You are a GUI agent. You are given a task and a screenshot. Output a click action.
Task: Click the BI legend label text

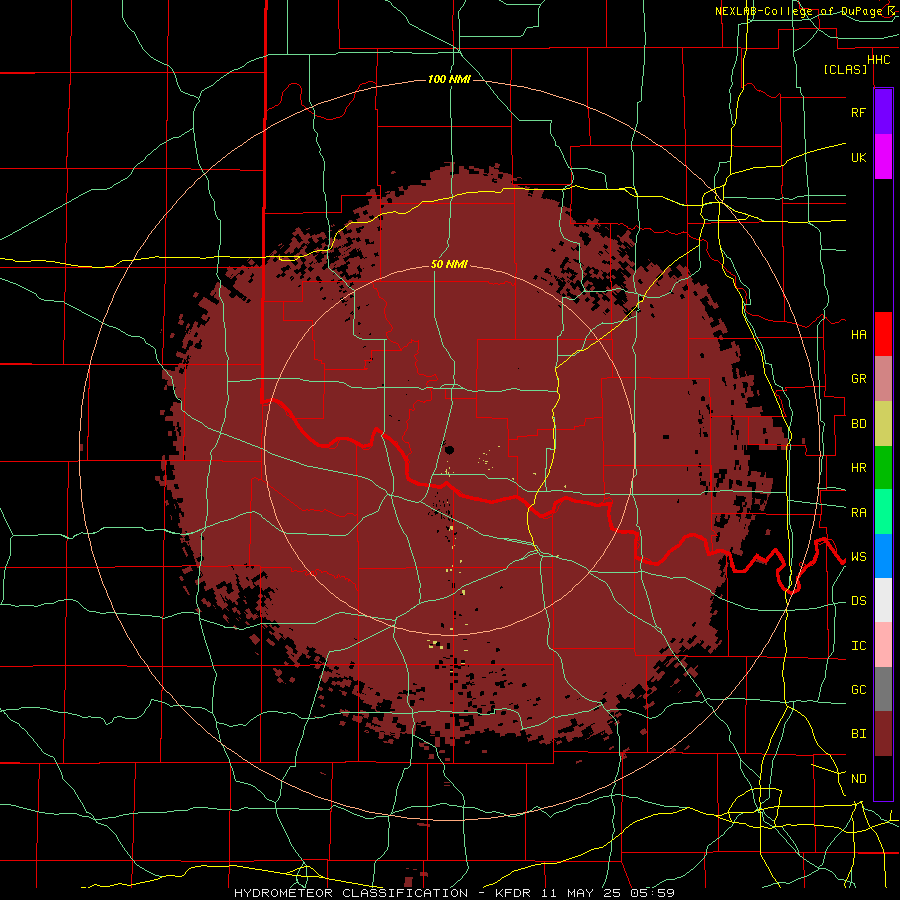point(858,734)
